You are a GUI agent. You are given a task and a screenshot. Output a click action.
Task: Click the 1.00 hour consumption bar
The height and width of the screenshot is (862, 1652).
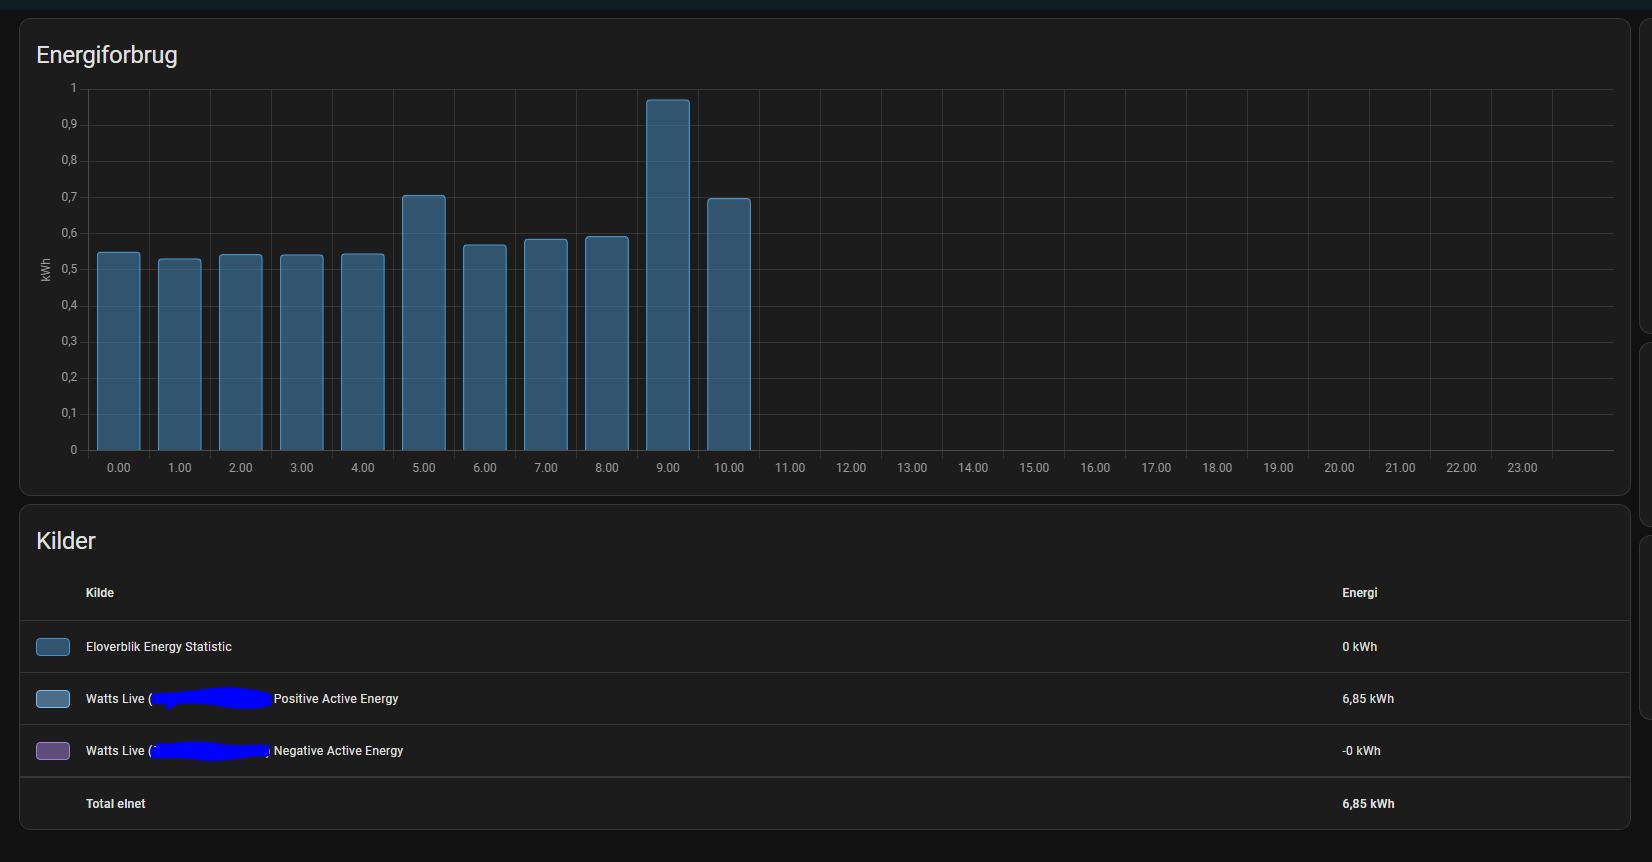point(179,355)
